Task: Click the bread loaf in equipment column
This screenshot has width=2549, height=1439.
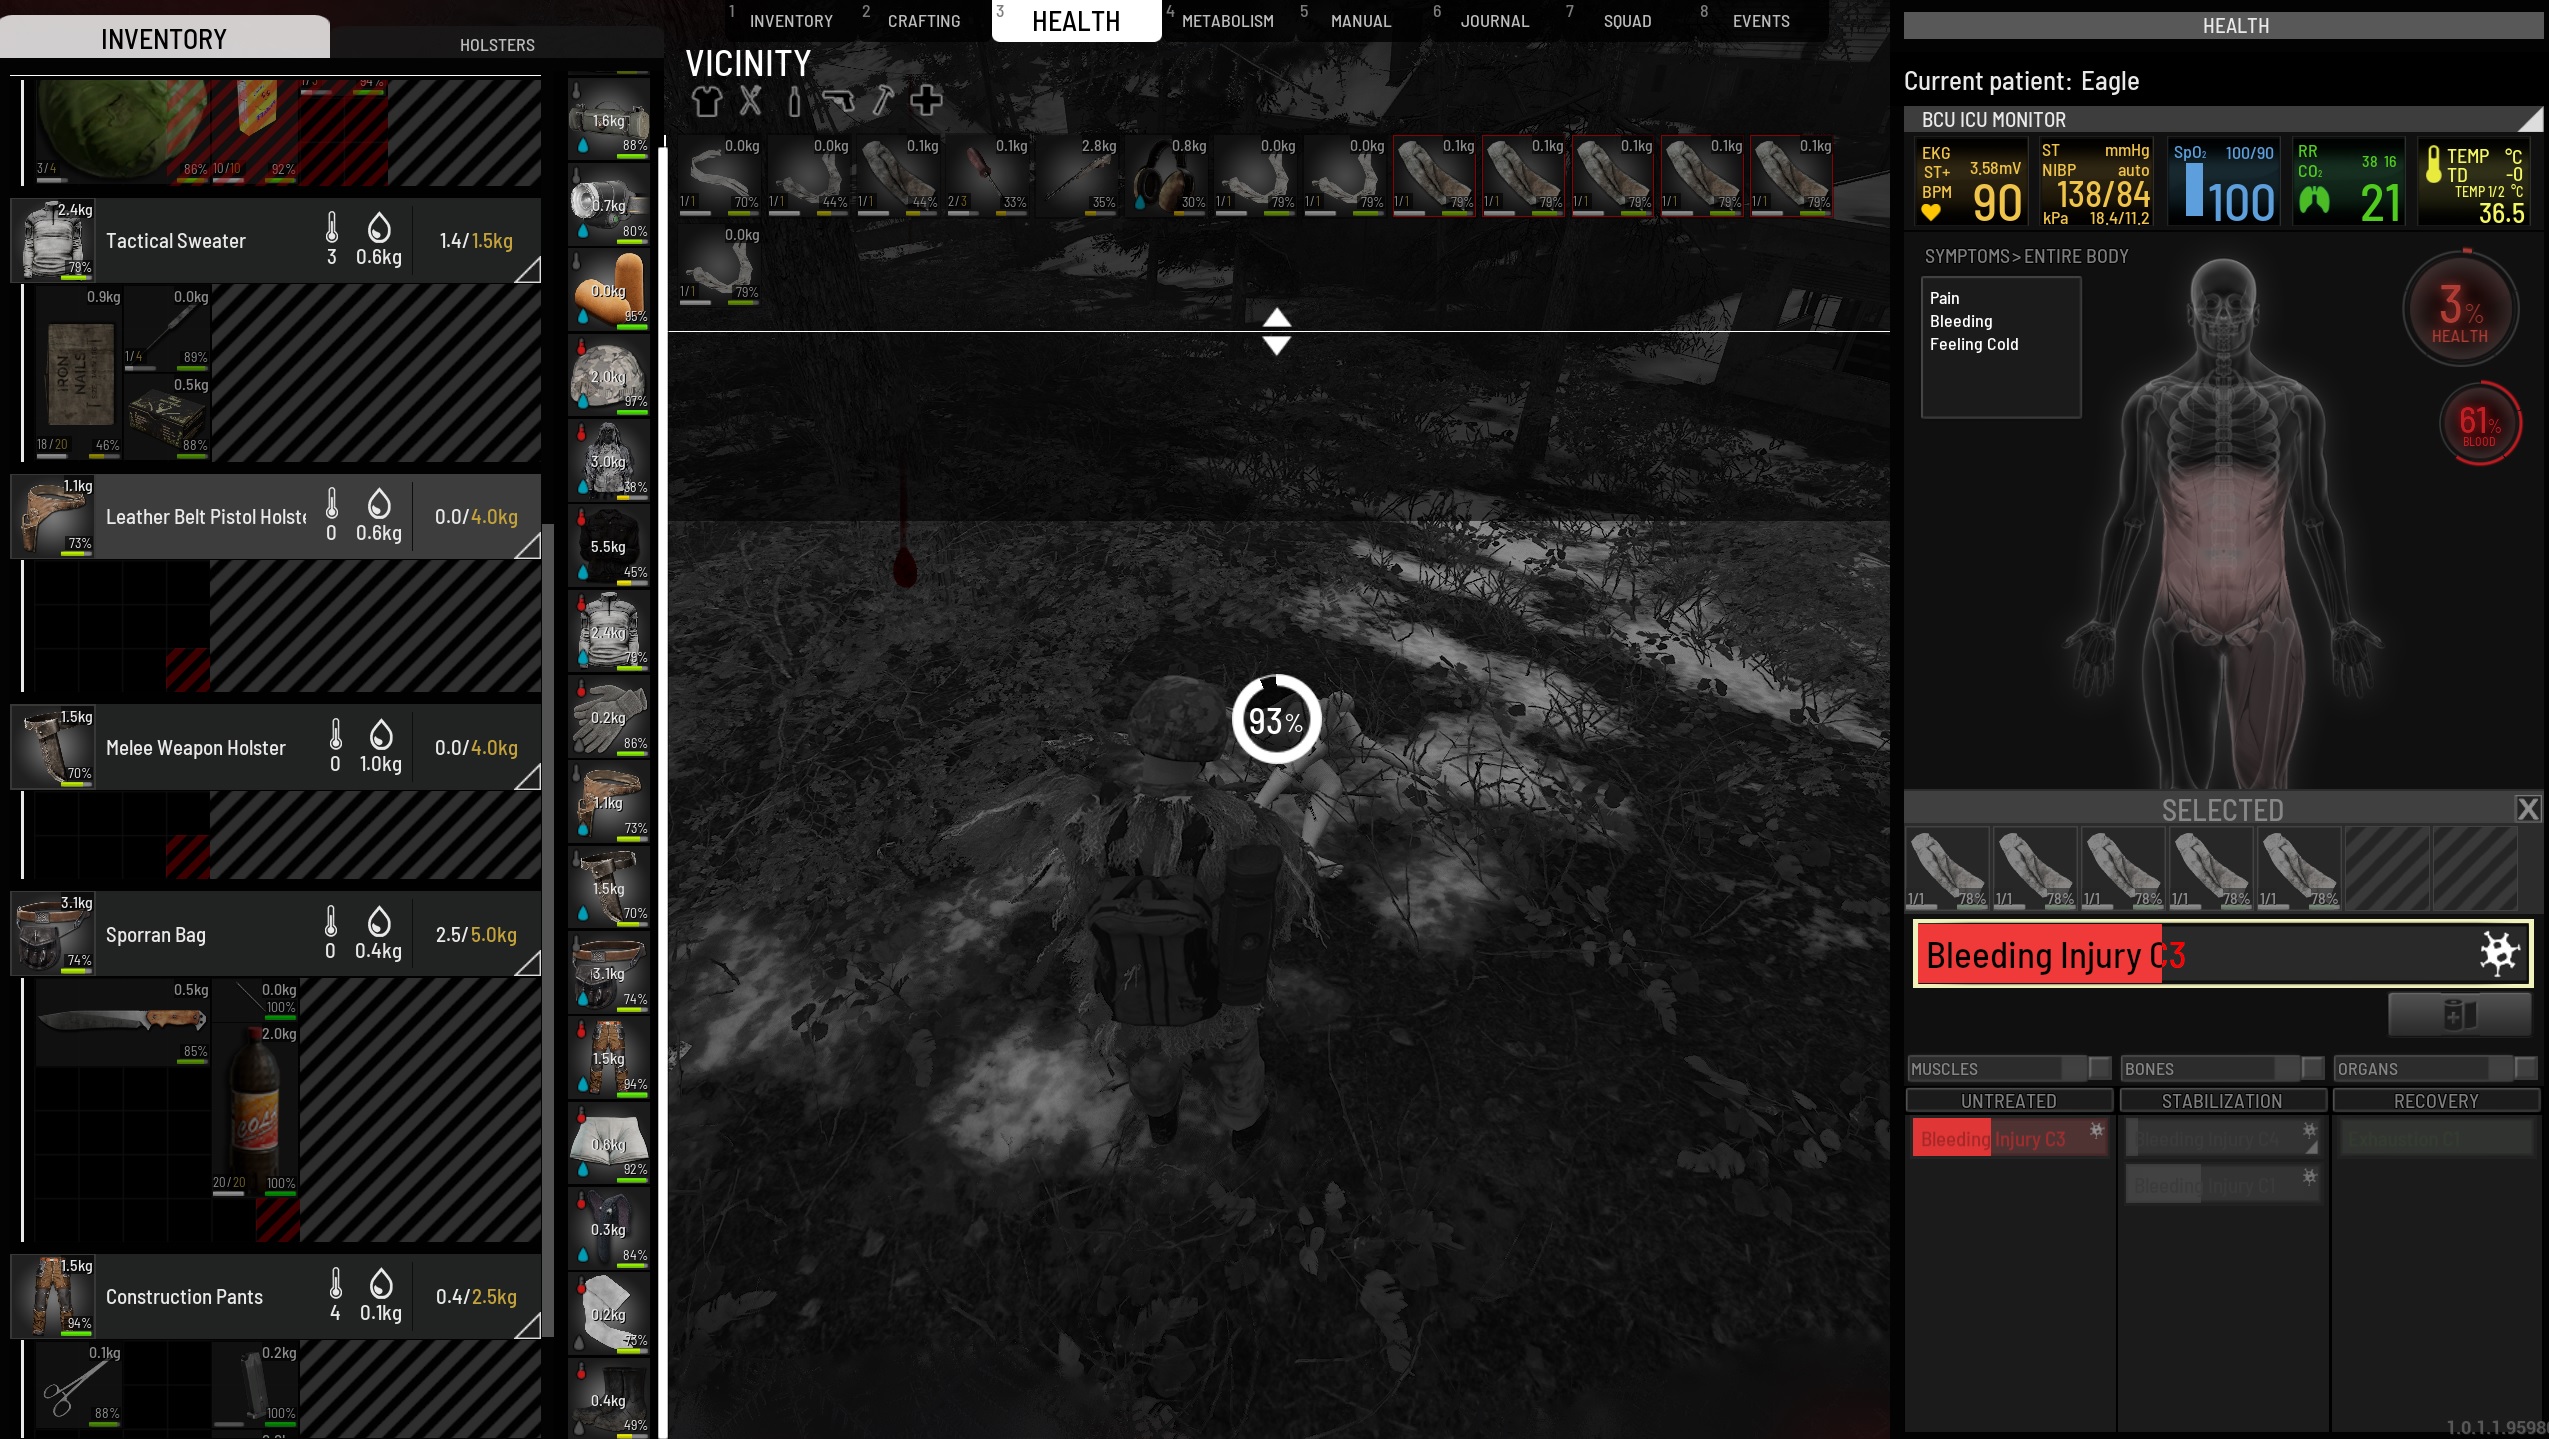Action: [x=609, y=290]
